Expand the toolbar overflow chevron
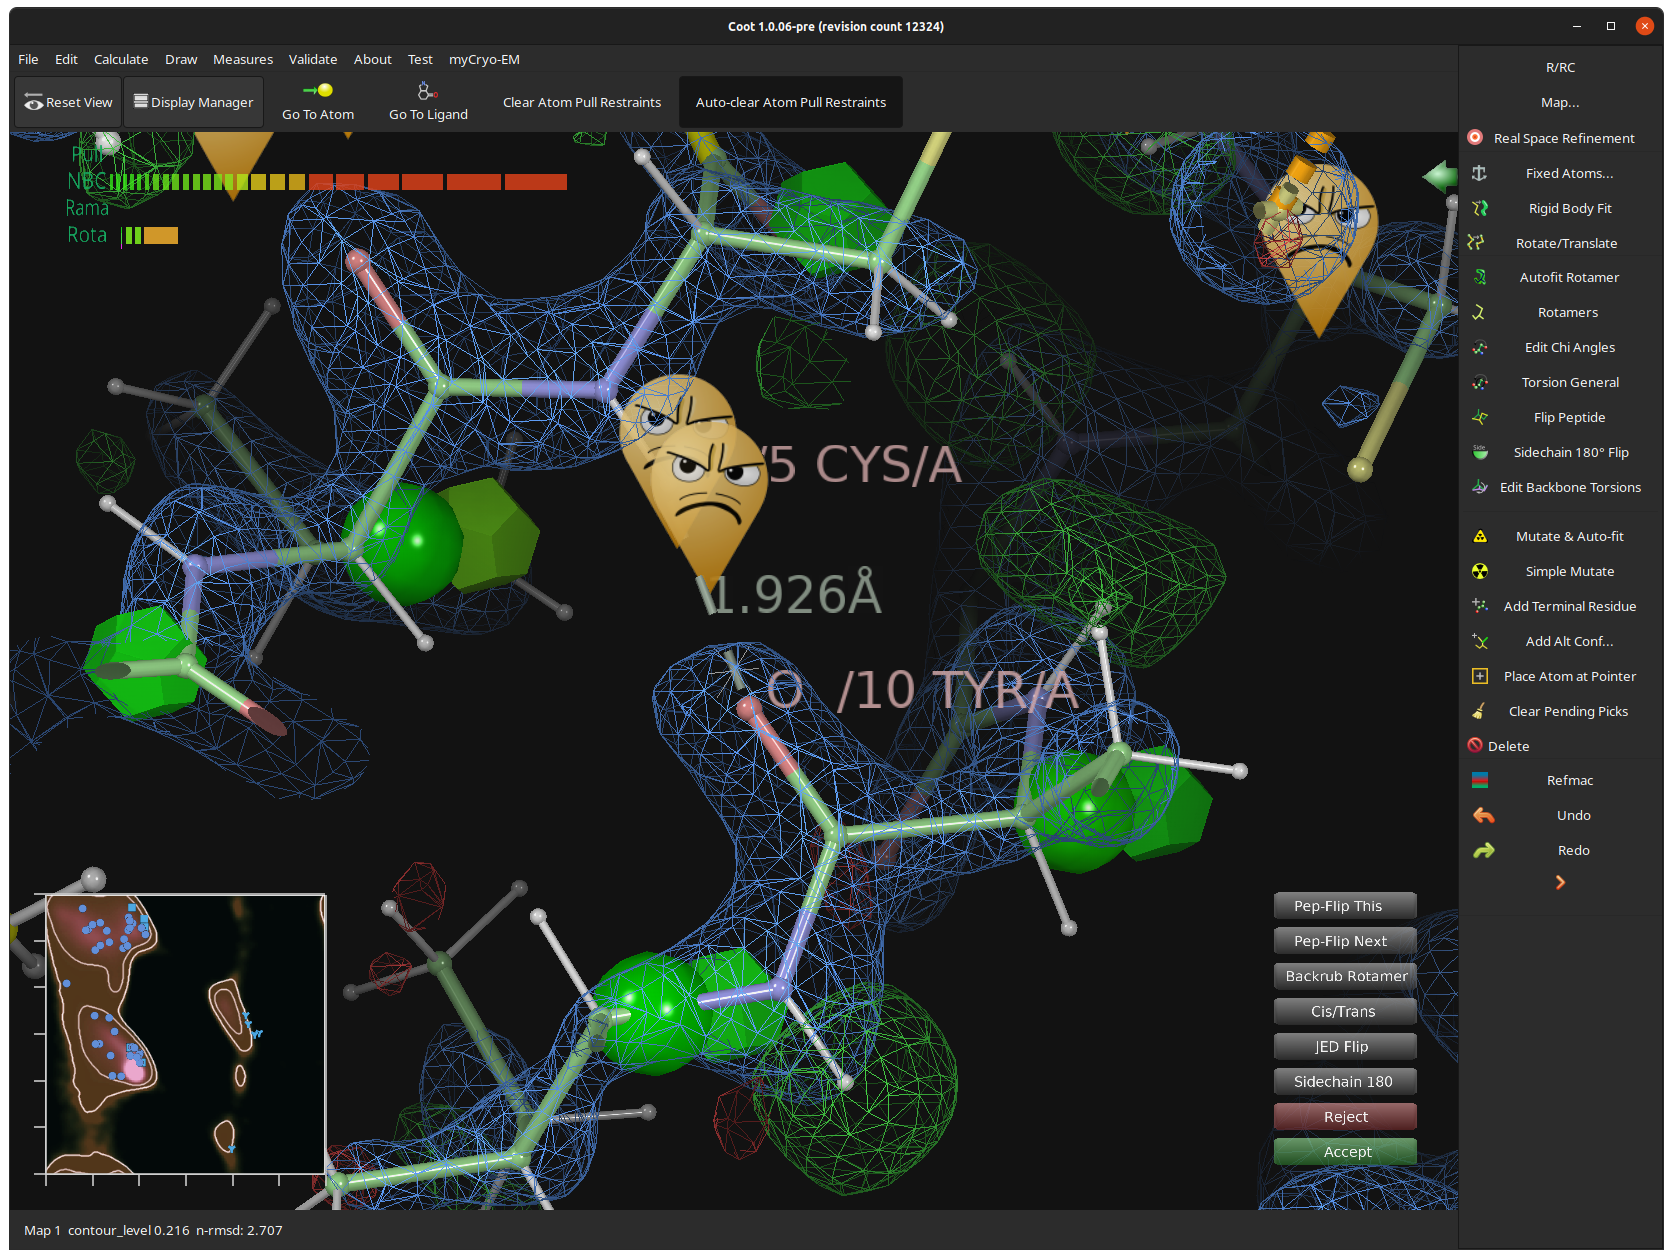This screenshot has height=1259, width=1673. [1559, 882]
